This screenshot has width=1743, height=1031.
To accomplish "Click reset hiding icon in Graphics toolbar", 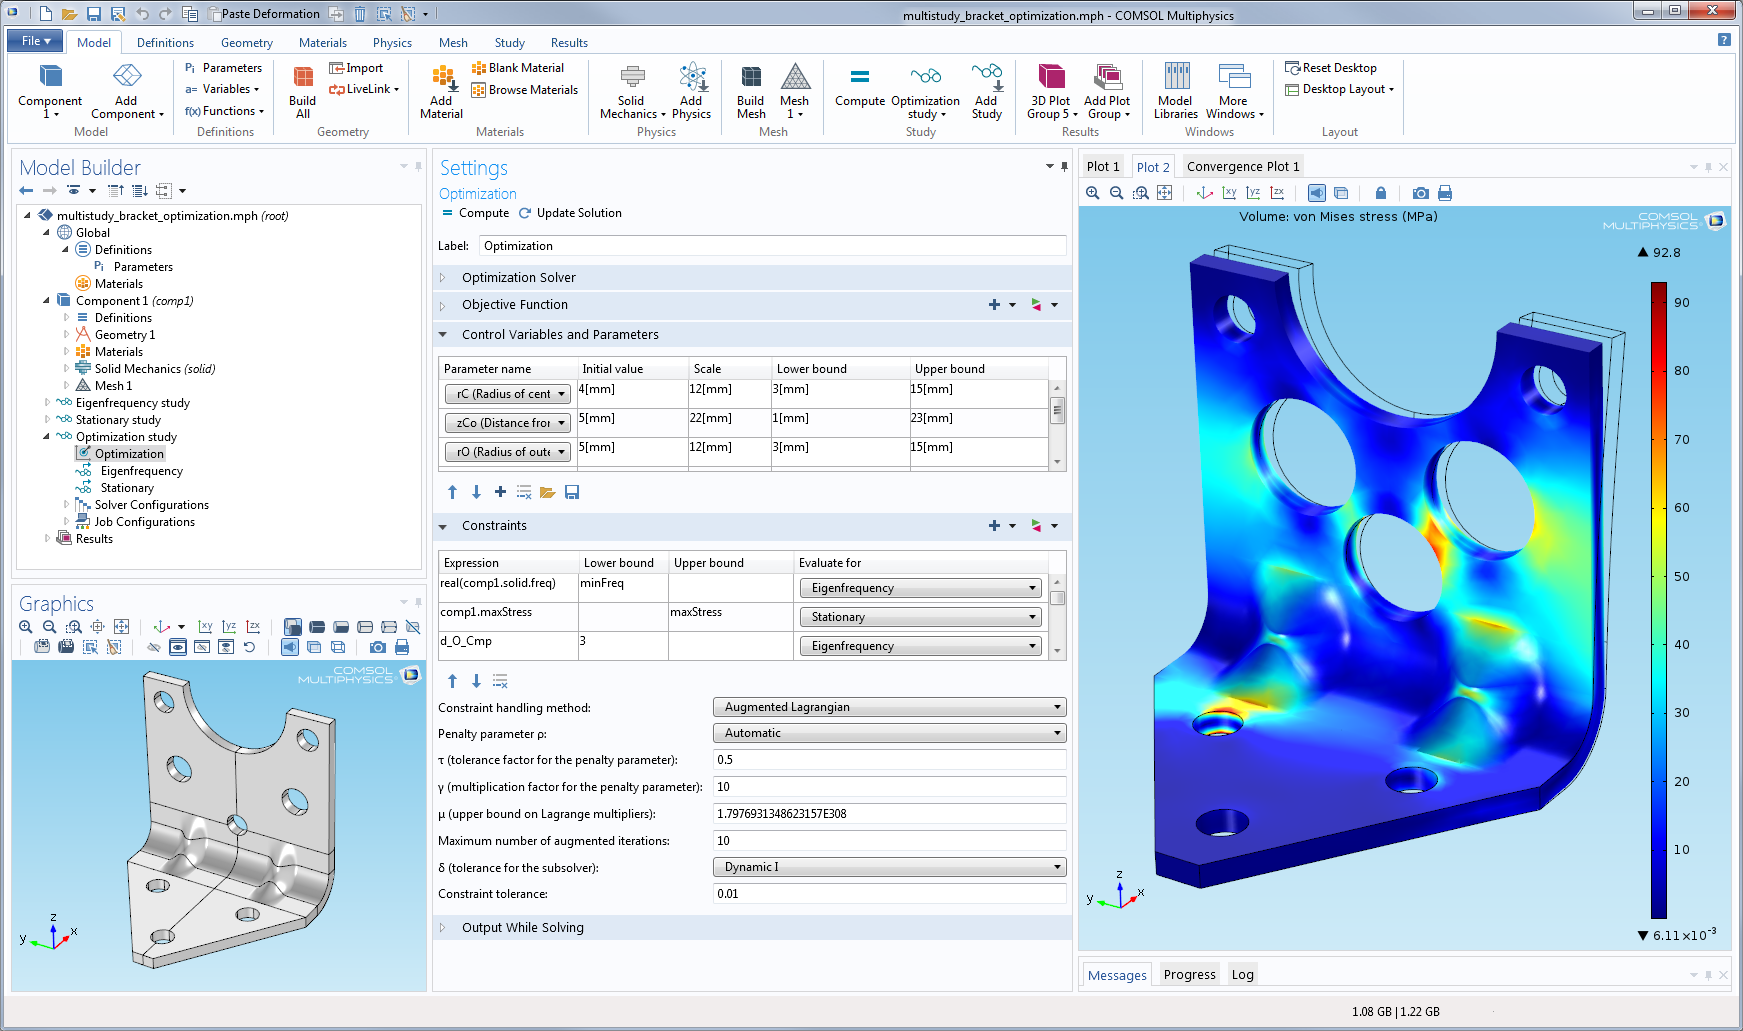I will pos(249,647).
